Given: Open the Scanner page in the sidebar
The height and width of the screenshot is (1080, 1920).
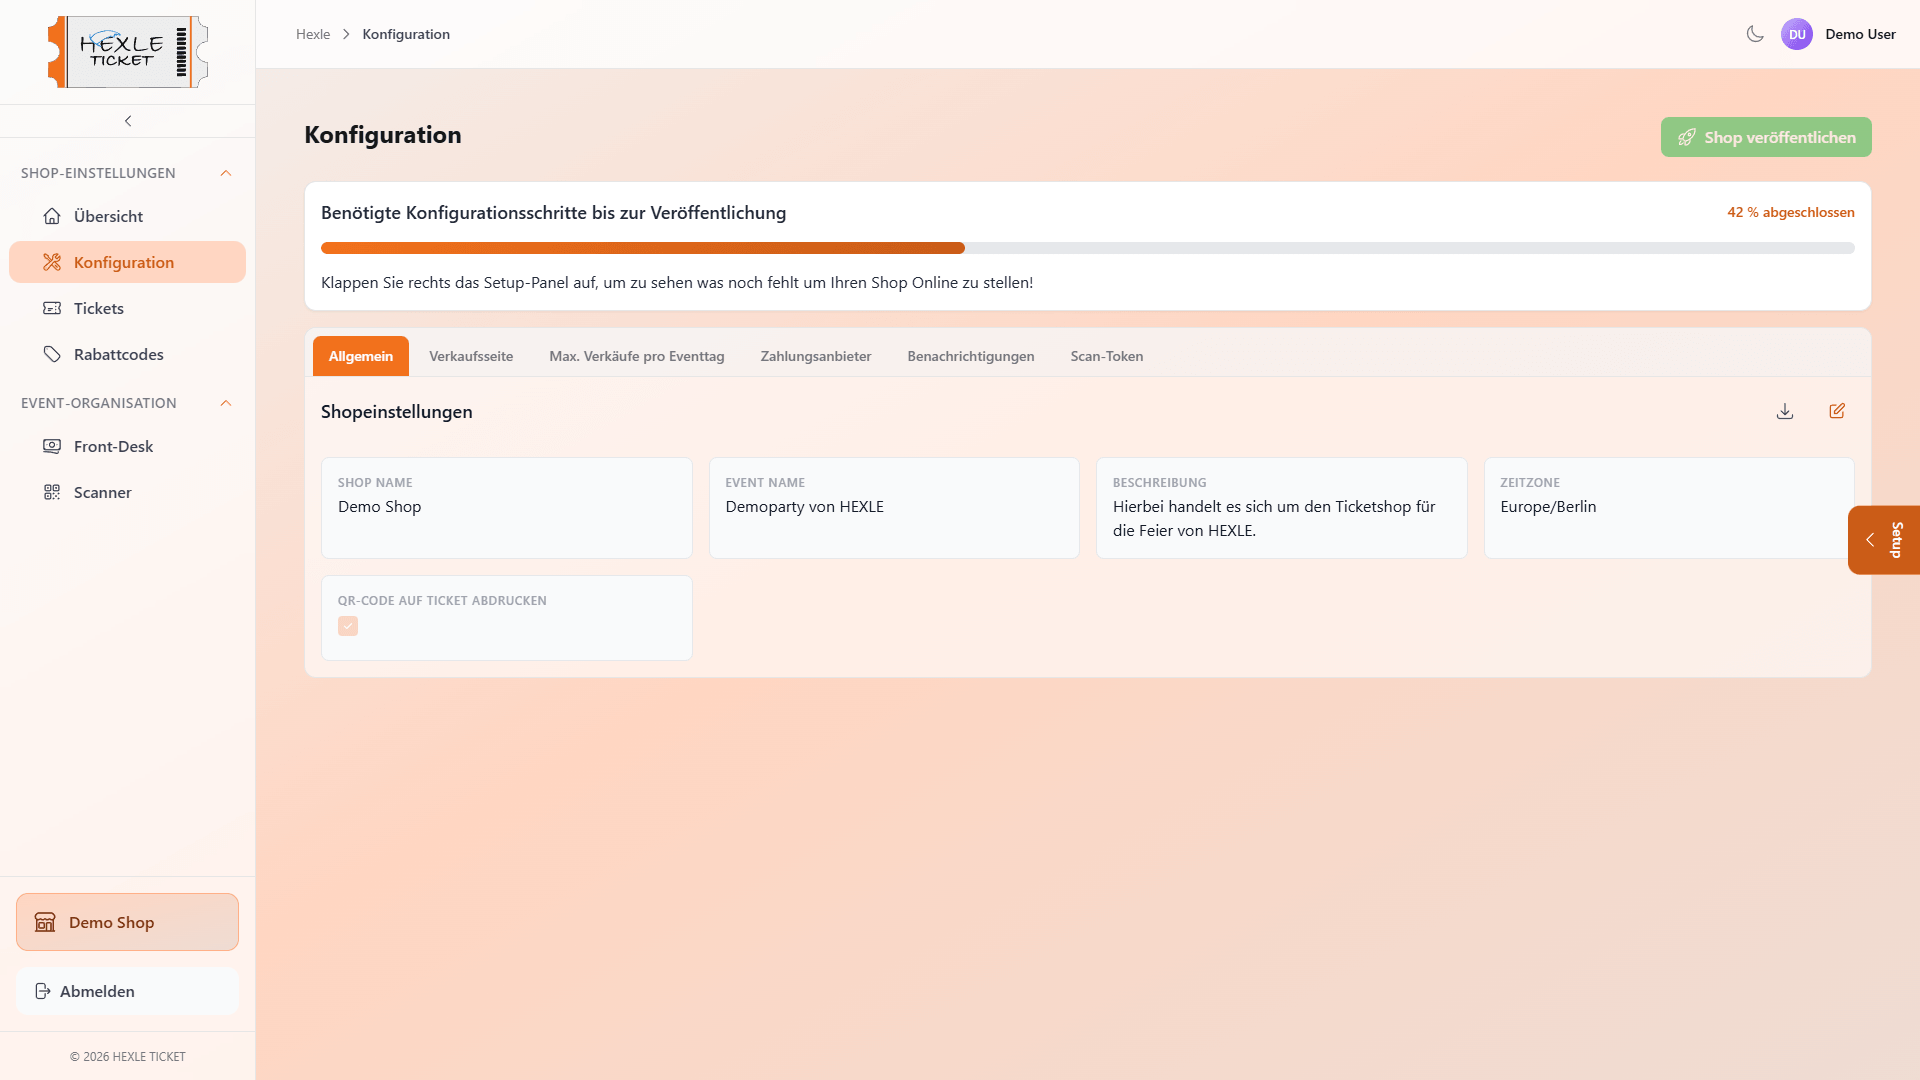Looking at the screenshot, I should [102, 492].
